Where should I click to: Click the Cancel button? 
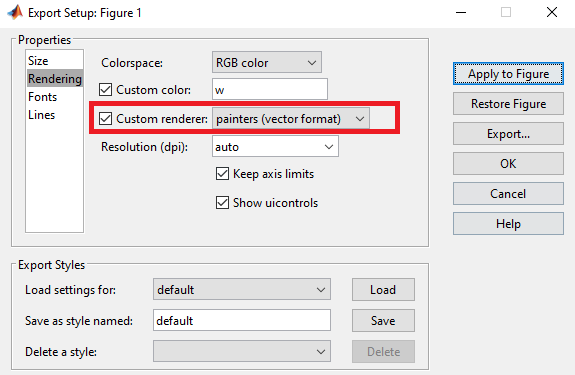pyautogui.click(x=508, y=194)
